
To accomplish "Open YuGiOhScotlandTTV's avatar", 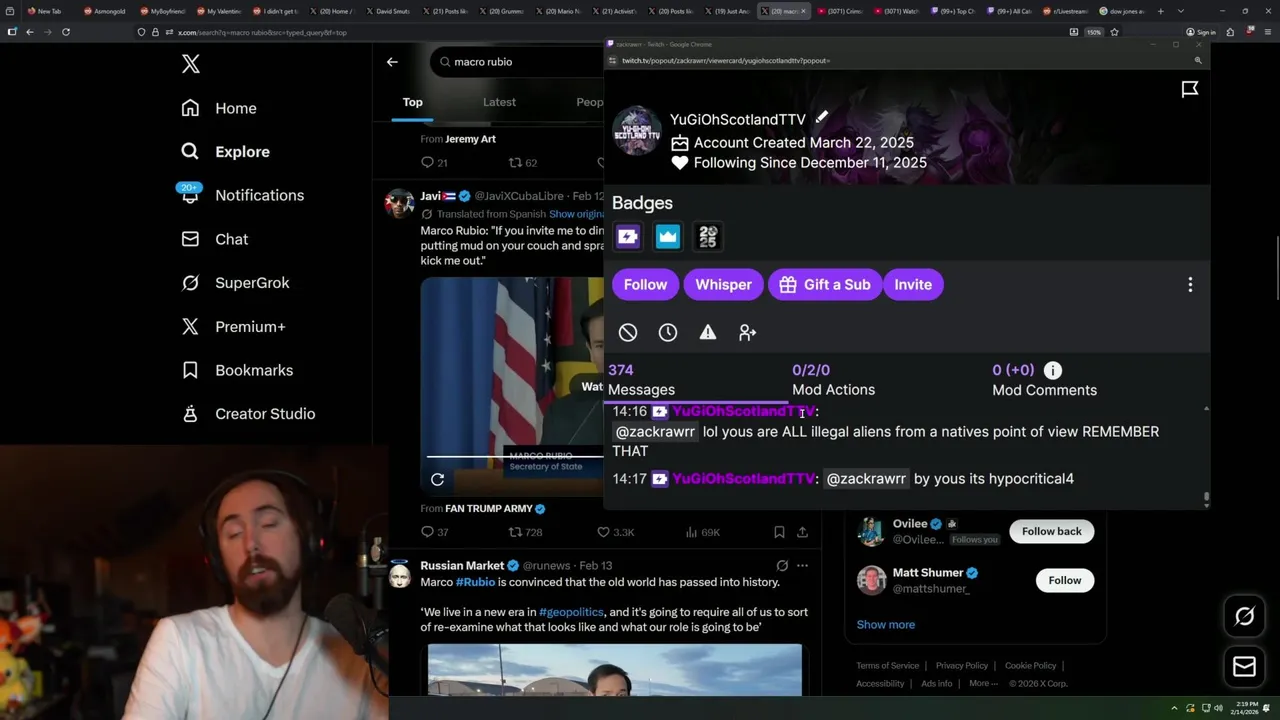I will coord(637,131).
